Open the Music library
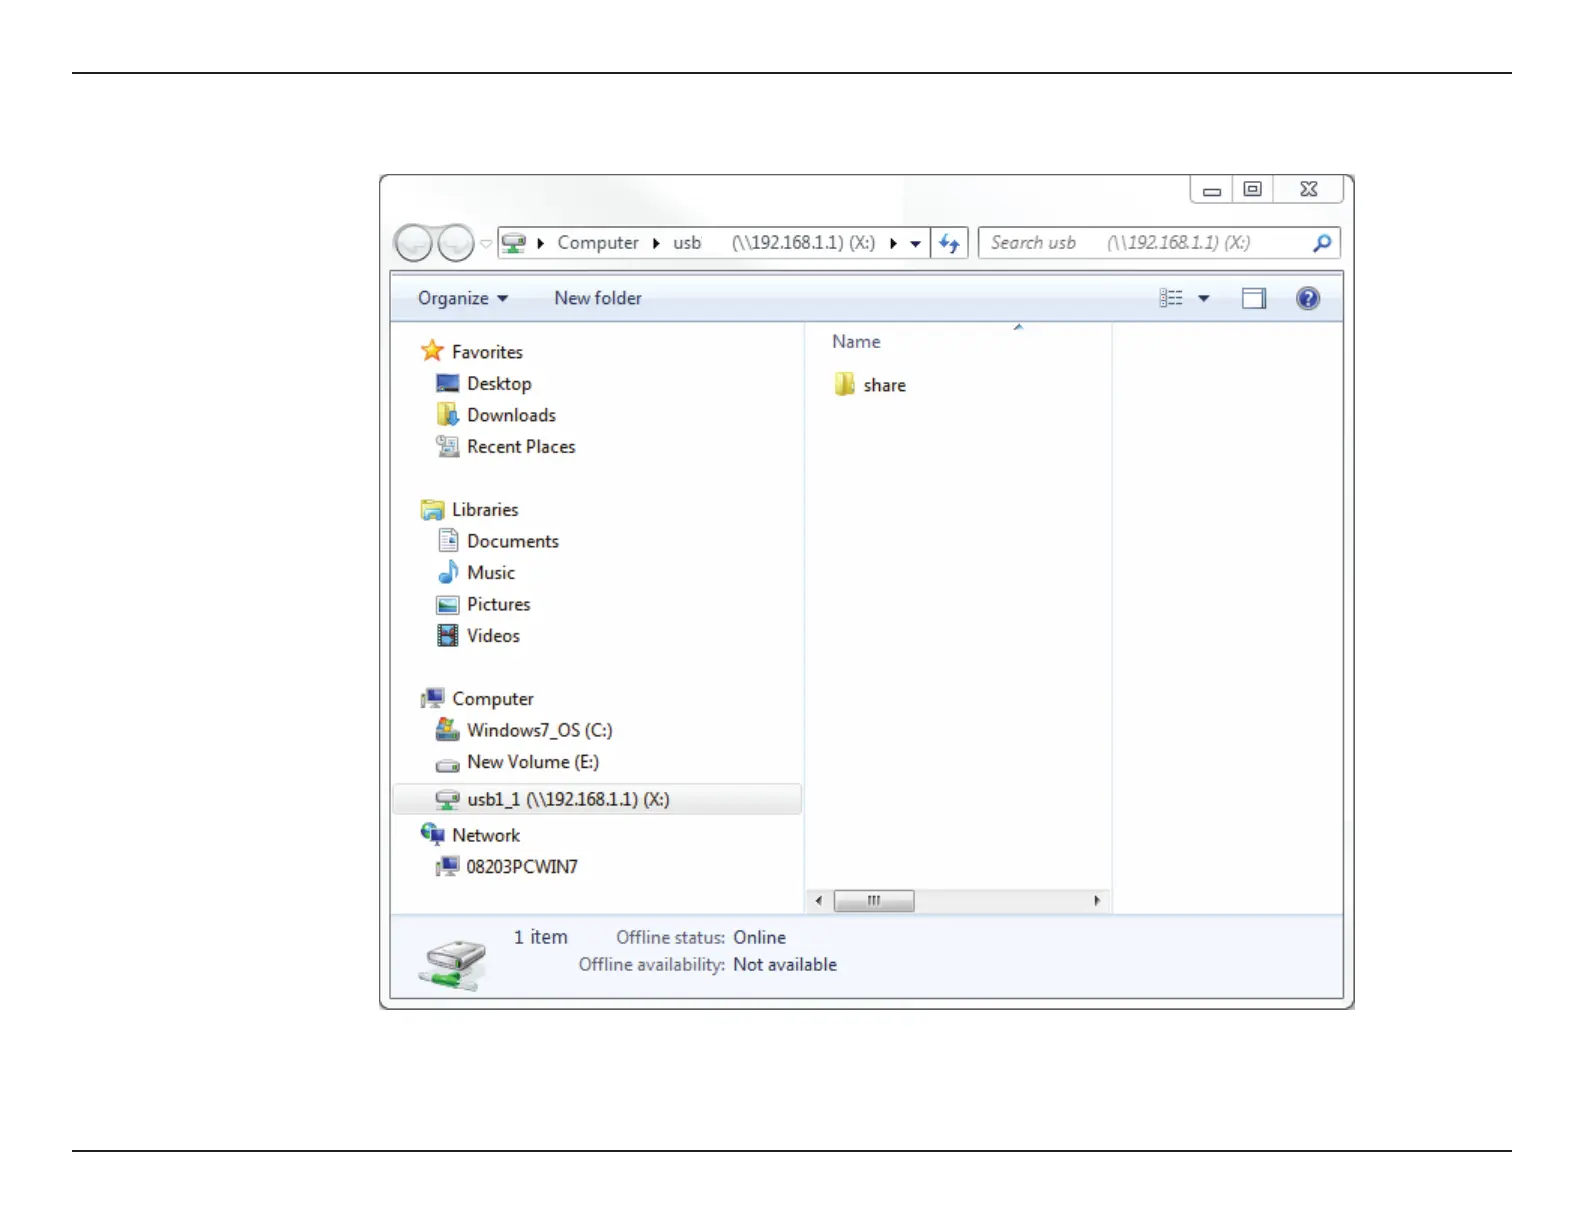1584x1224 pixels. coord(491,573)
